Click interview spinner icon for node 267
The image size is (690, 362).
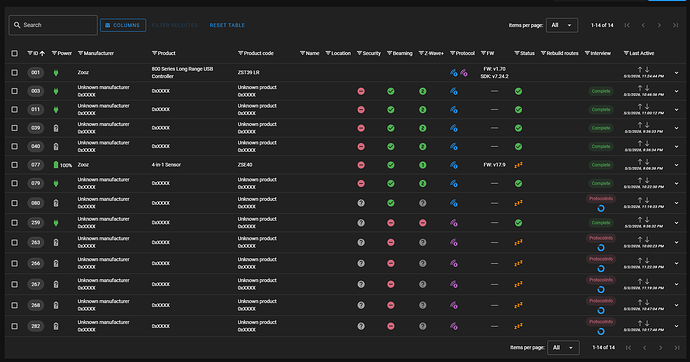click(601, 289)
